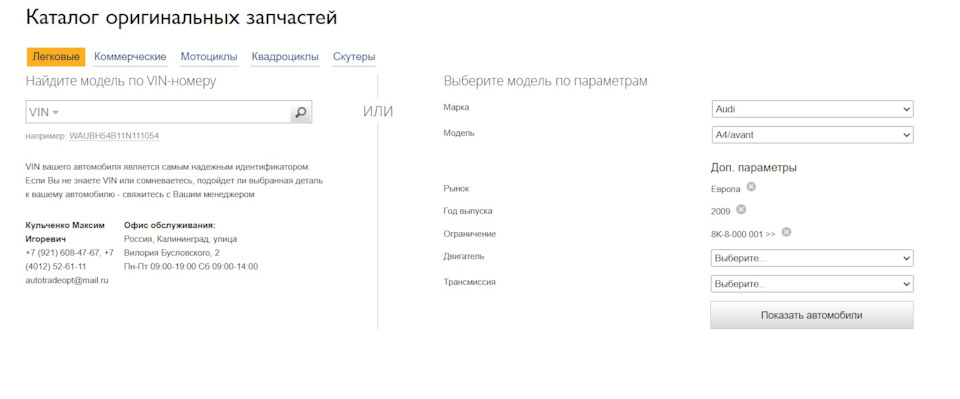
Task: Remove the Европа market filter
Action: (x=751, y=187)
